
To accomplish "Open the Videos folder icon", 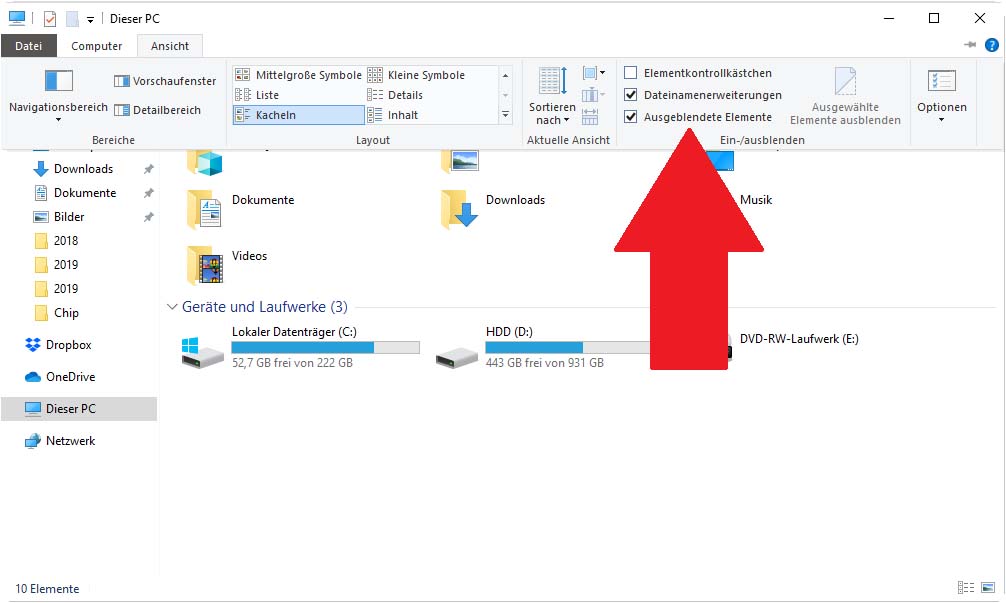I will tap(204, 265).
